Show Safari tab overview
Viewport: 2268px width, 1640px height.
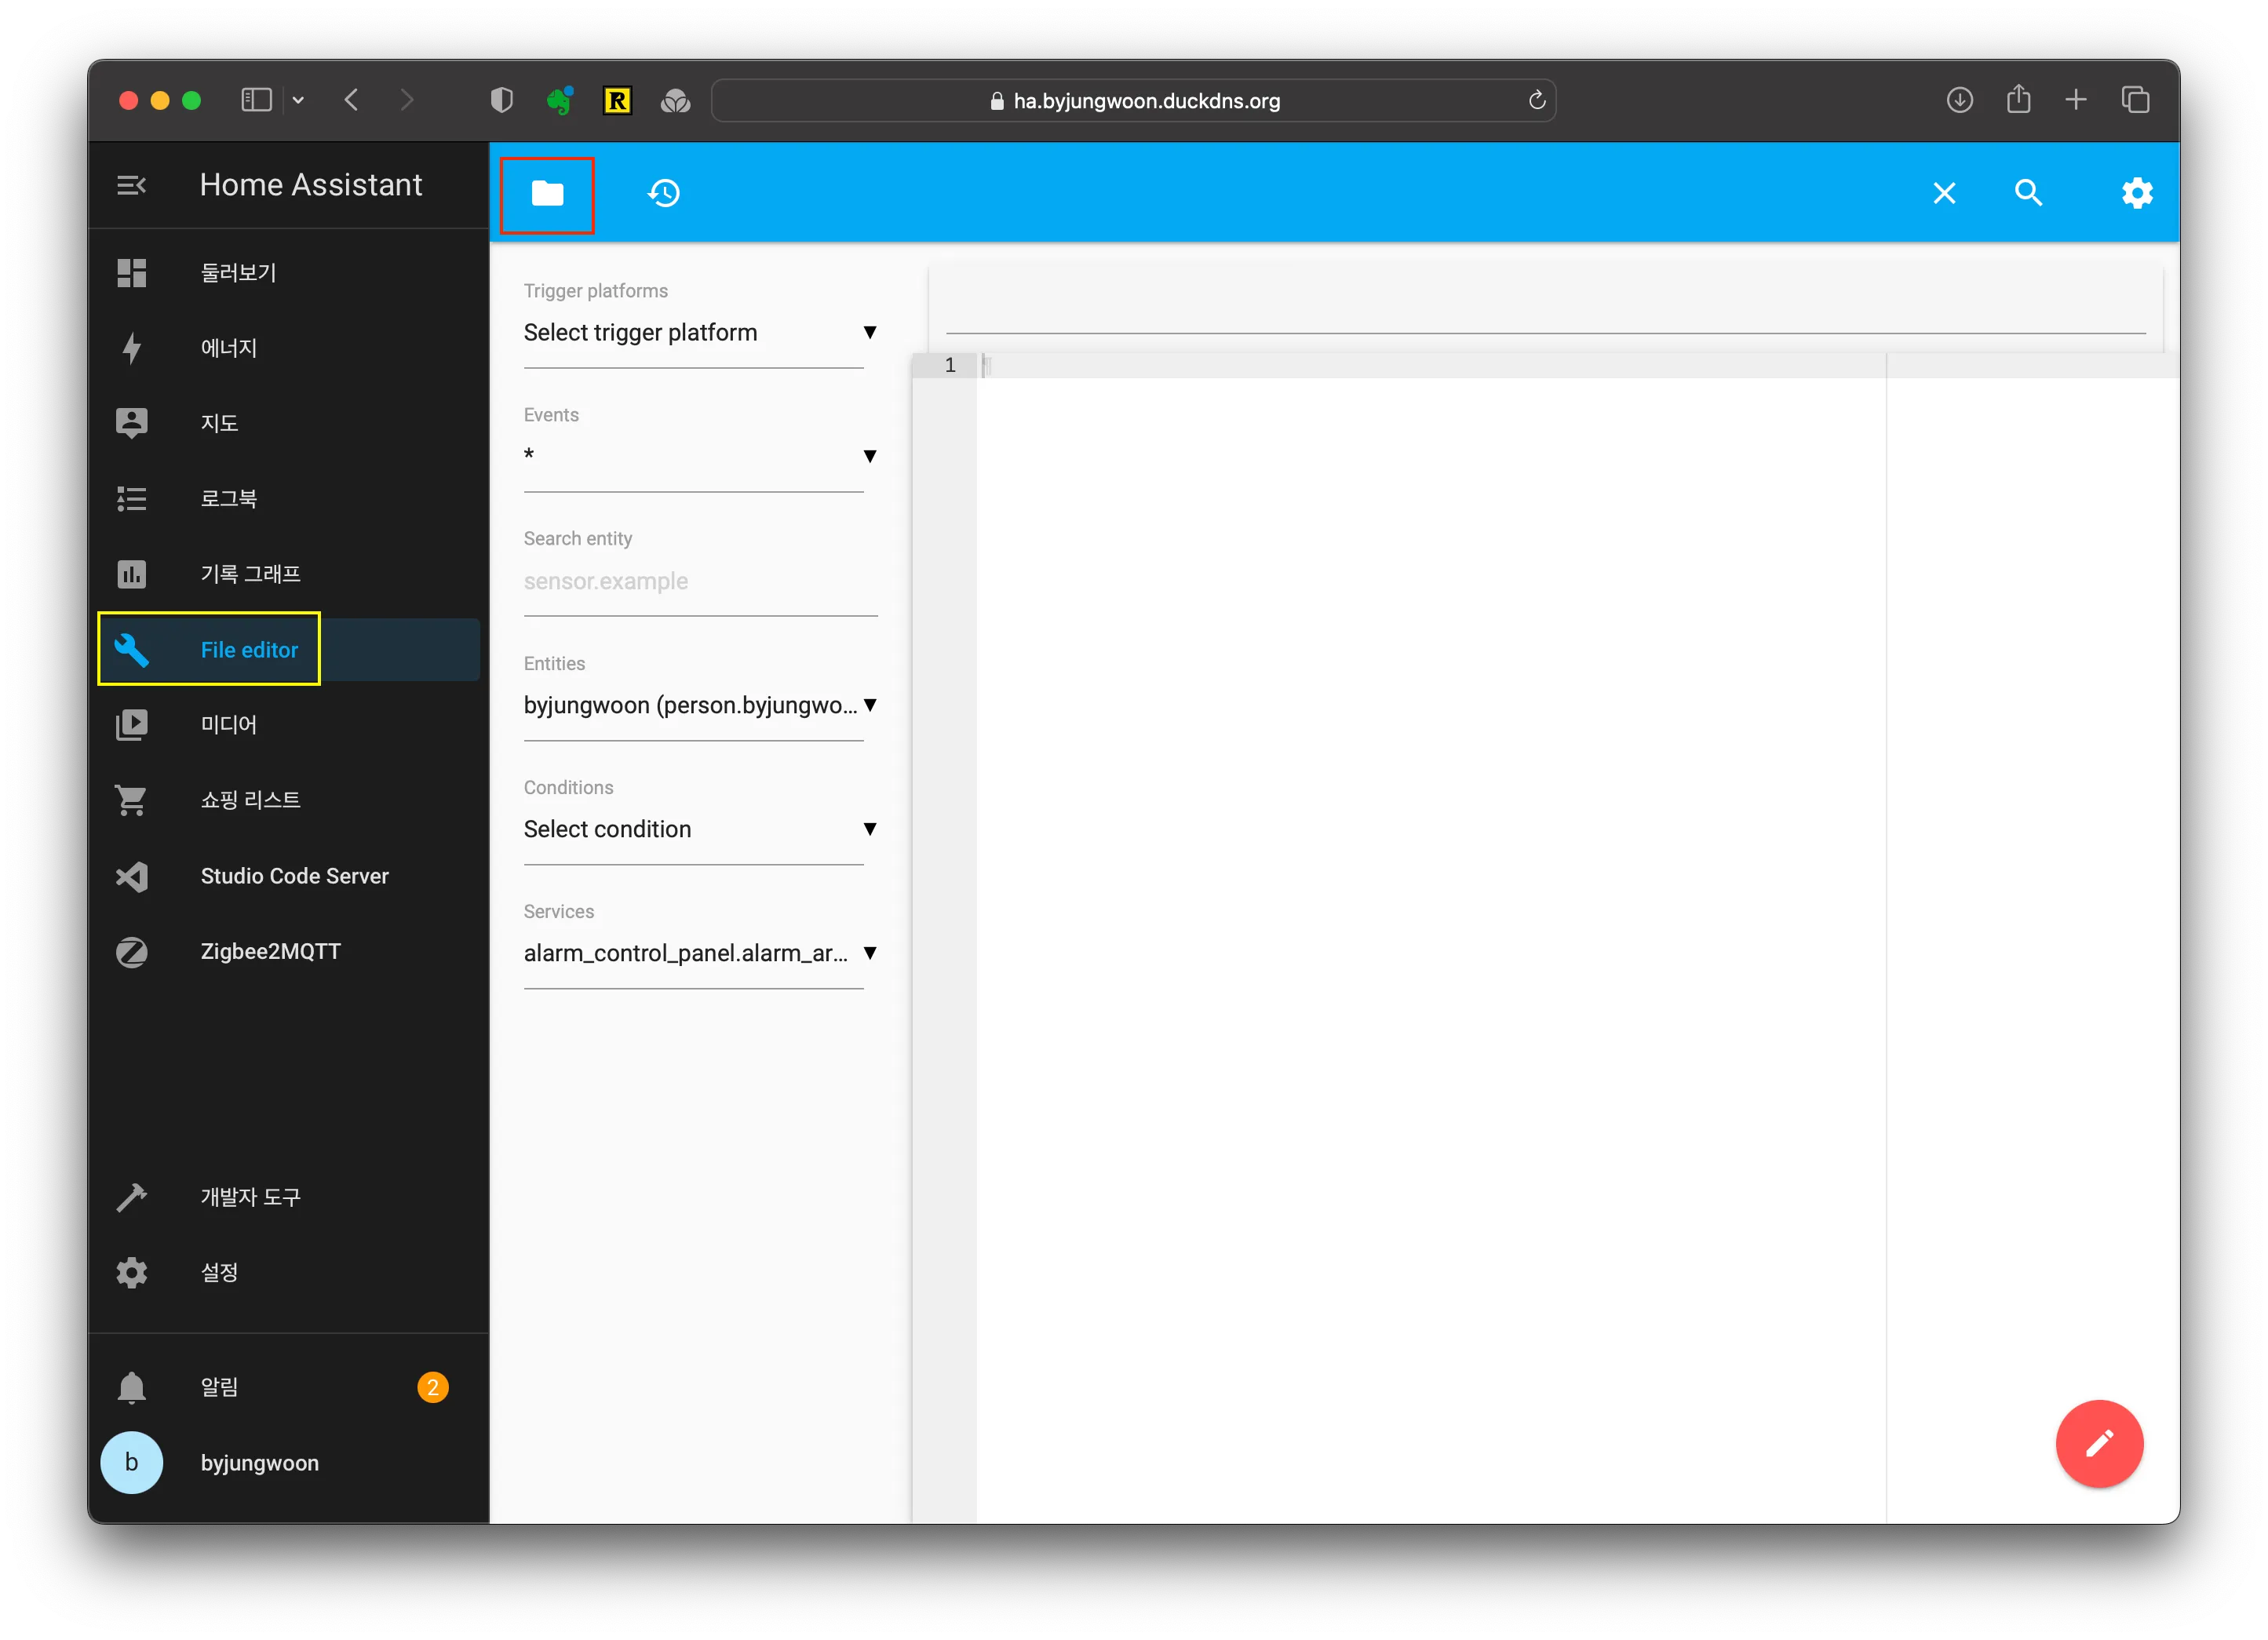[x=2135, y=100]
